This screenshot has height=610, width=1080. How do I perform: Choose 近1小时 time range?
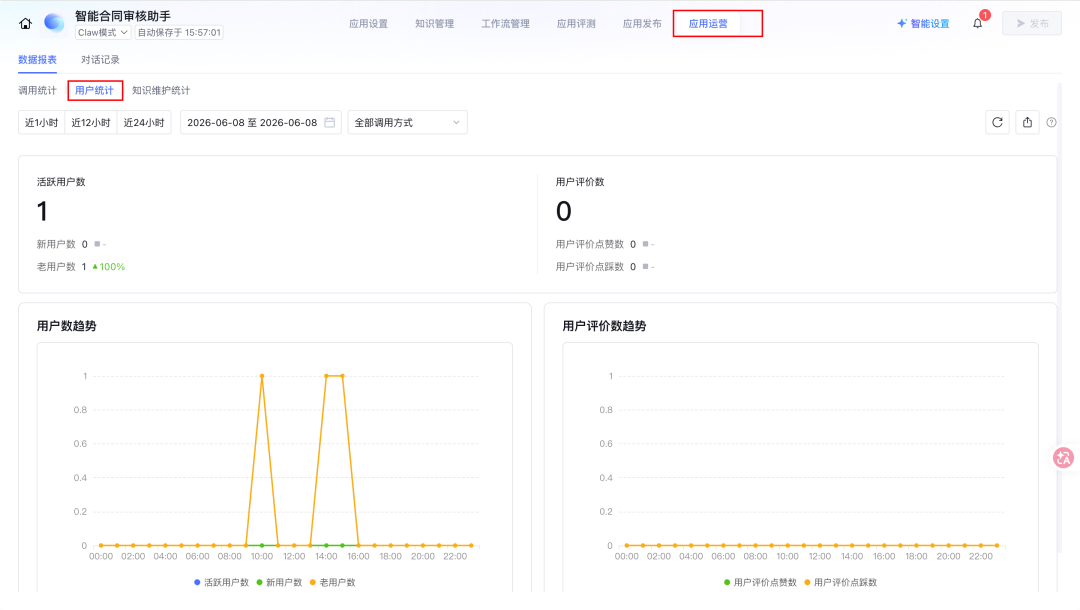[41, 123]
